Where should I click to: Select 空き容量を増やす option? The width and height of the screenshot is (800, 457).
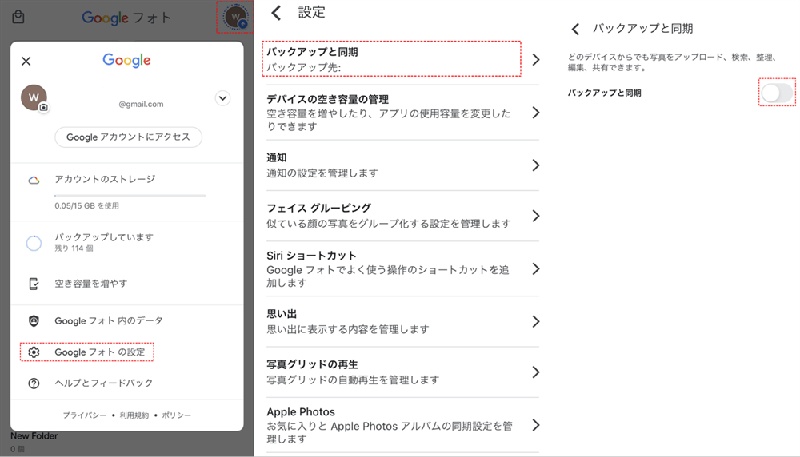tap(91, 284)
